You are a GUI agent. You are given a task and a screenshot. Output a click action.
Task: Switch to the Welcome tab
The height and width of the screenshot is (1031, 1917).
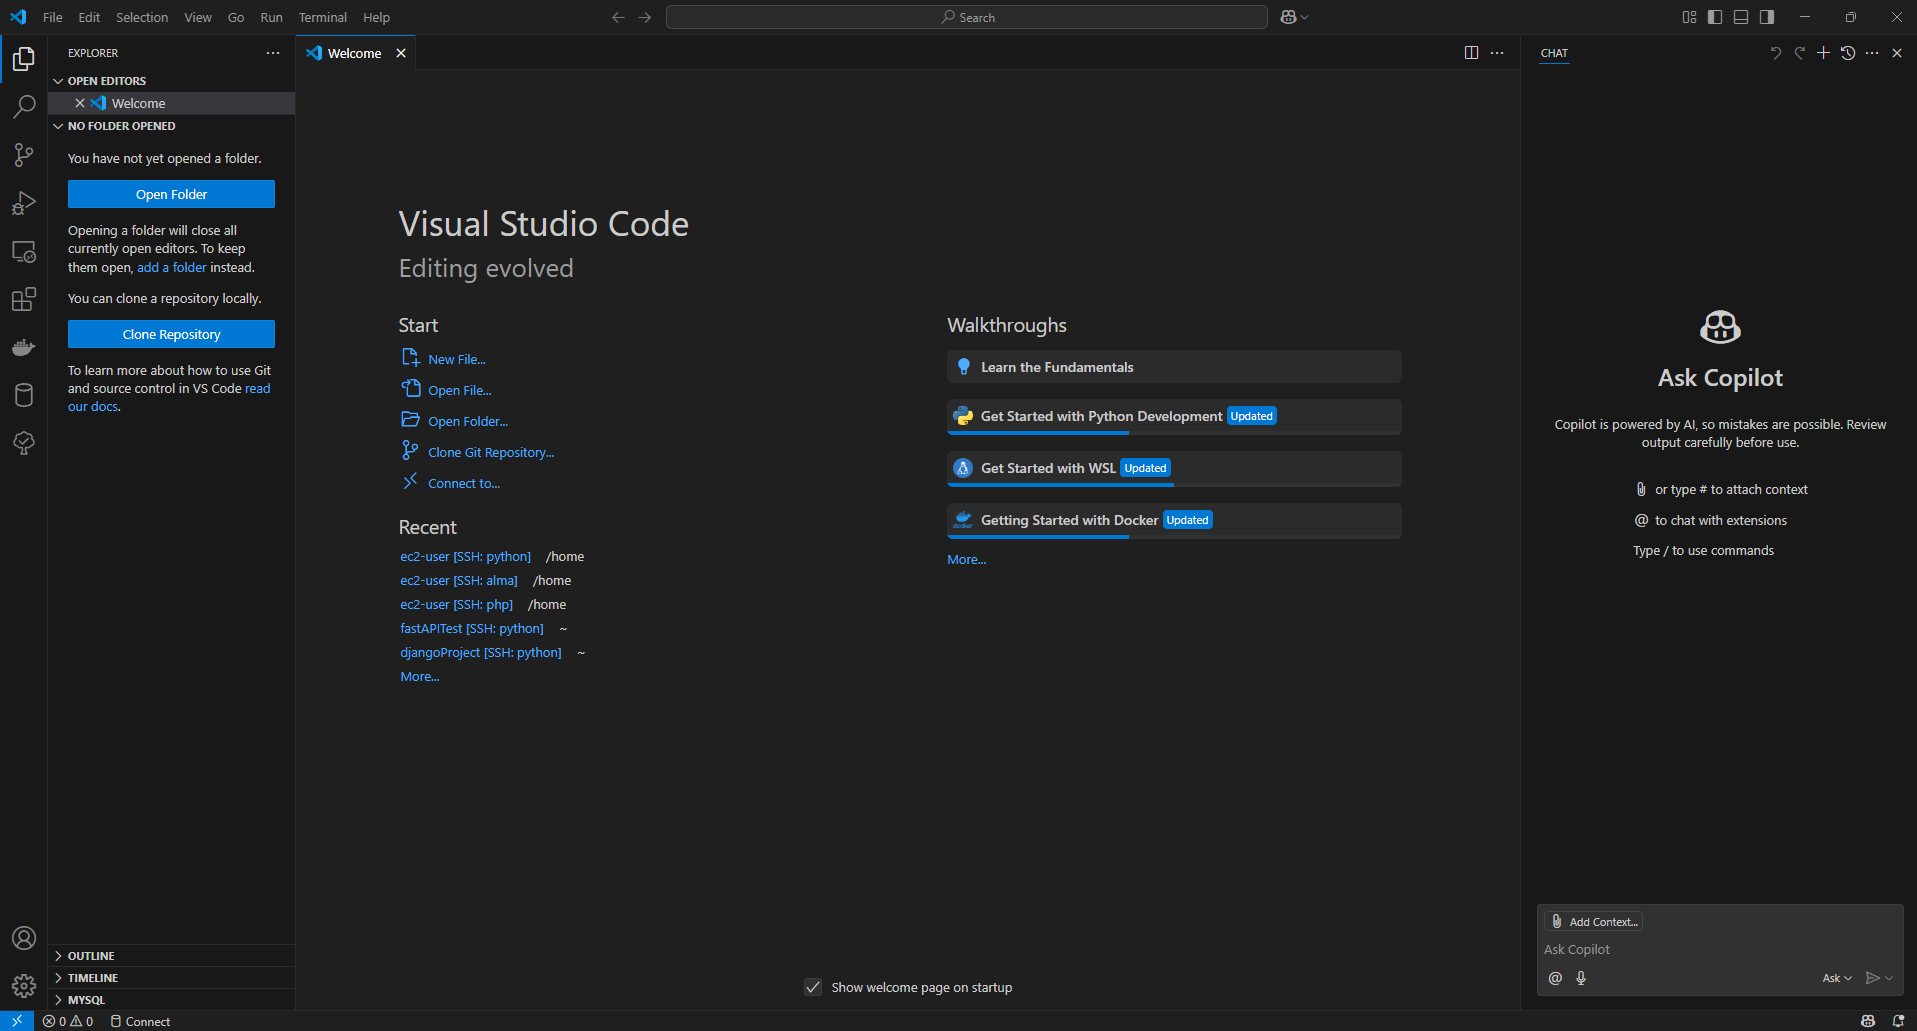tap(352, 53)
